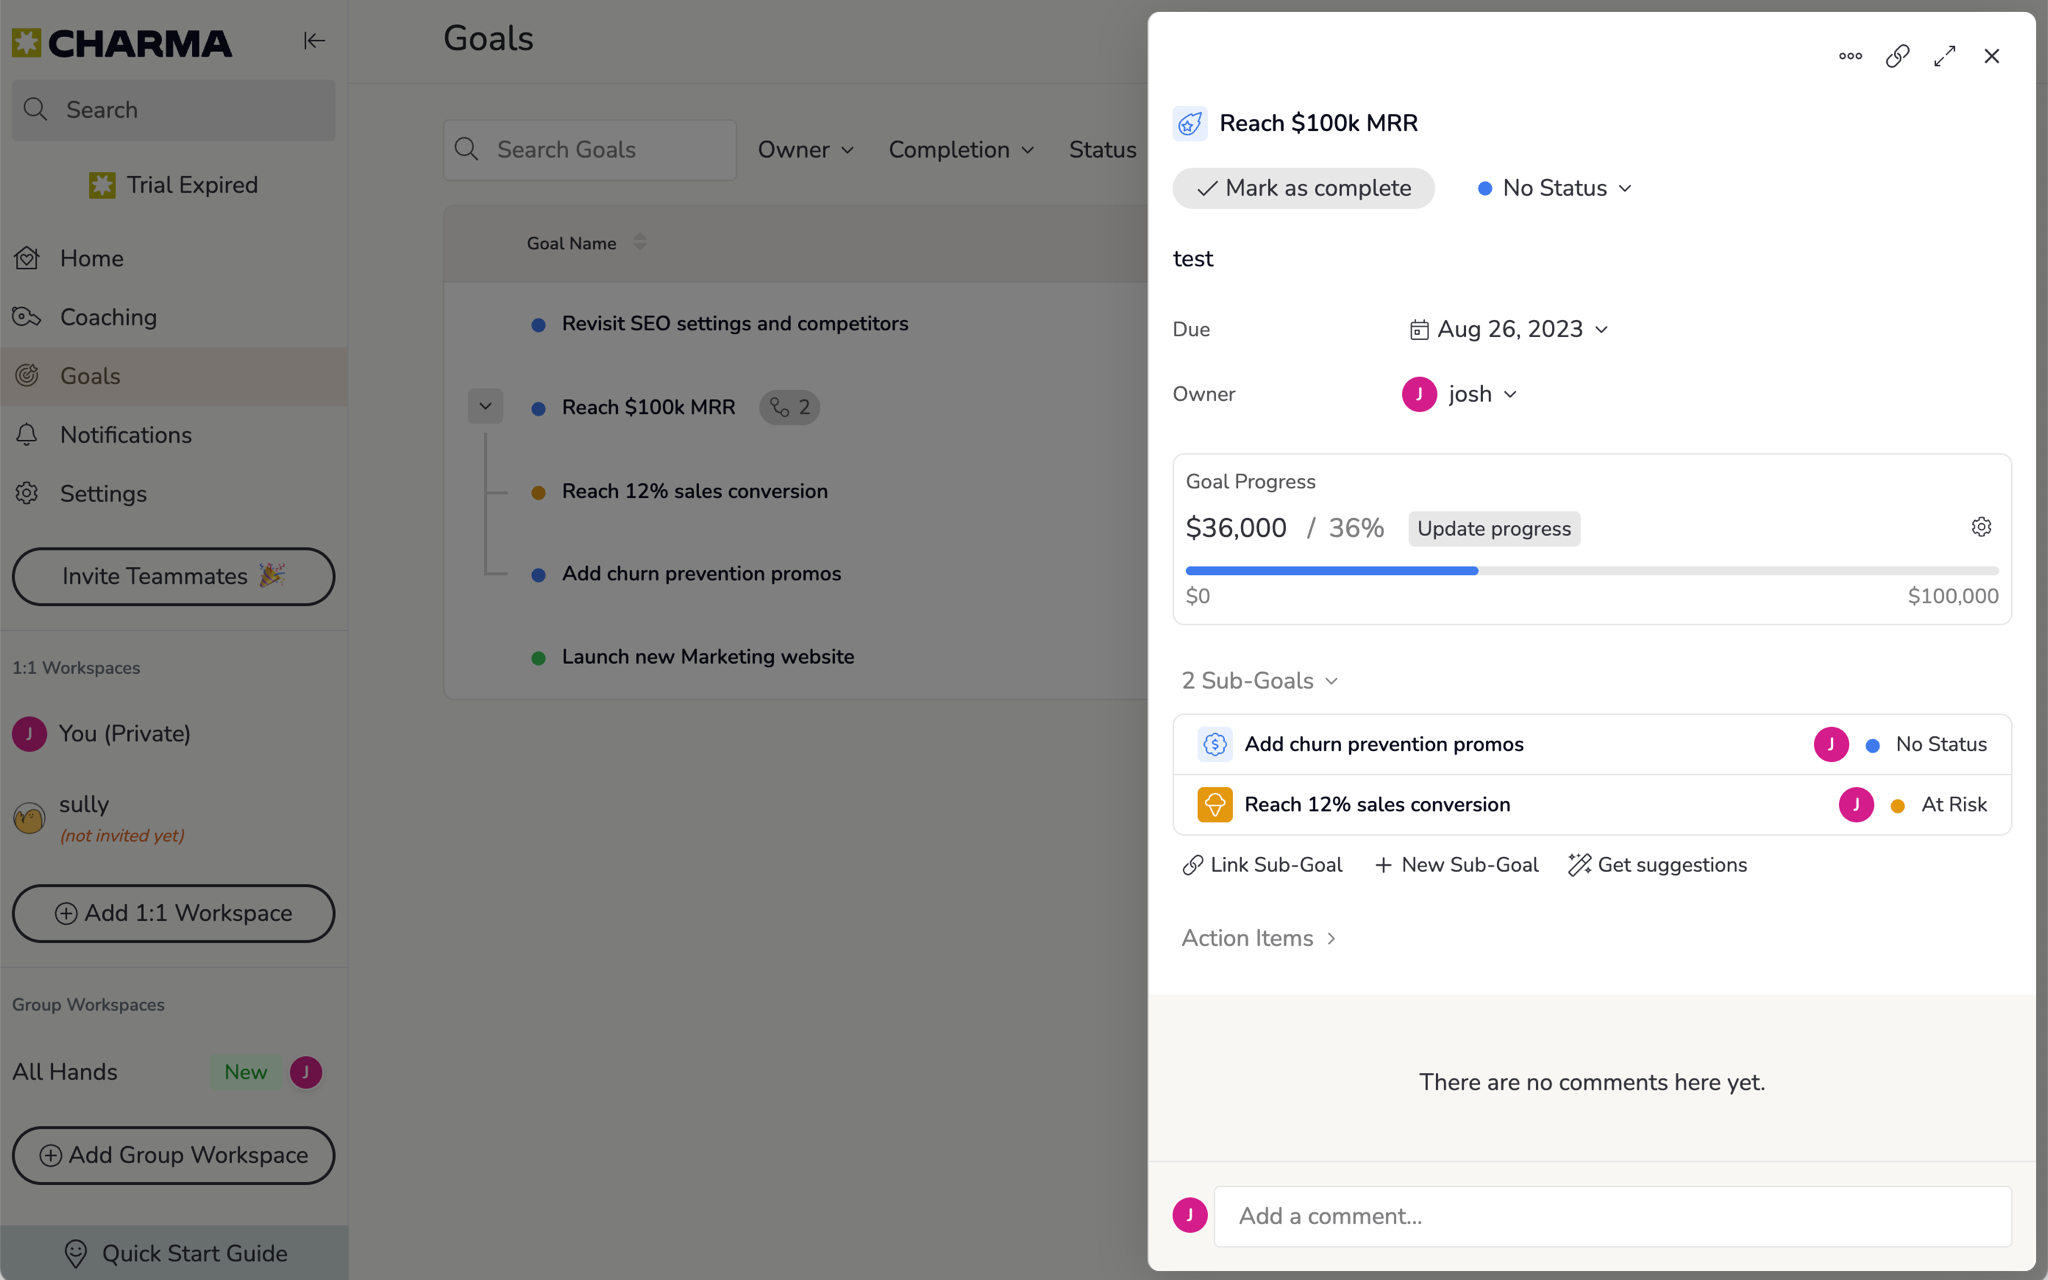Collapse Reach $100k MRR sub-goals tree

pos(485,407)
